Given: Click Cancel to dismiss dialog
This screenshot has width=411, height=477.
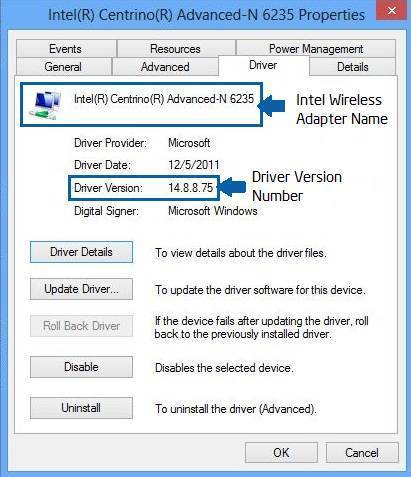Looking at the screenshot, I should tap(362, 453).
